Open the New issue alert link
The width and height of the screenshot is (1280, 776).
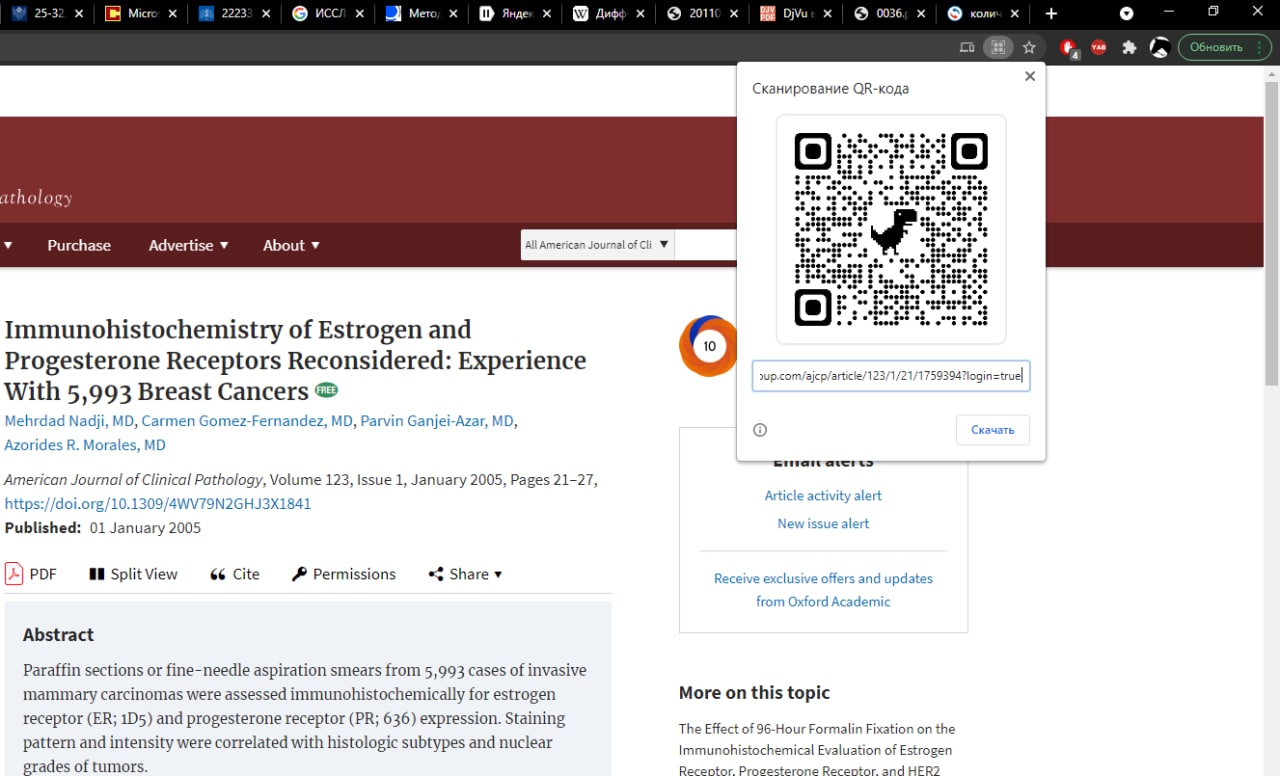point(823,523)
